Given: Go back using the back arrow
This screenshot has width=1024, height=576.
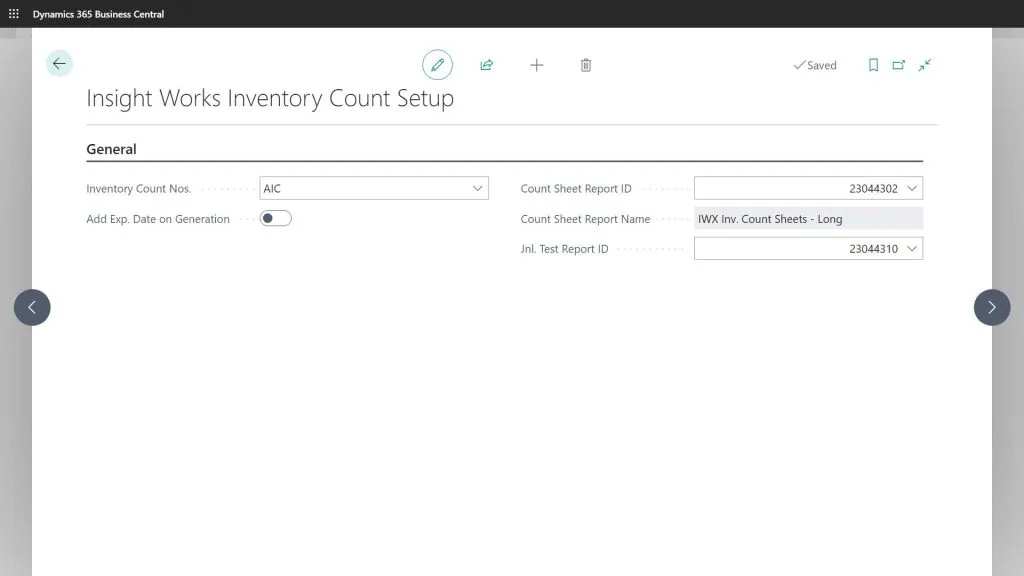Looking at the screenshot, I should (59, 63).
